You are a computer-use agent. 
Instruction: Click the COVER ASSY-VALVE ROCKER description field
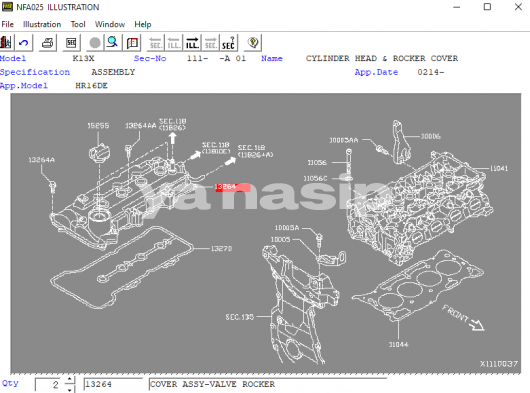(267, 384)
